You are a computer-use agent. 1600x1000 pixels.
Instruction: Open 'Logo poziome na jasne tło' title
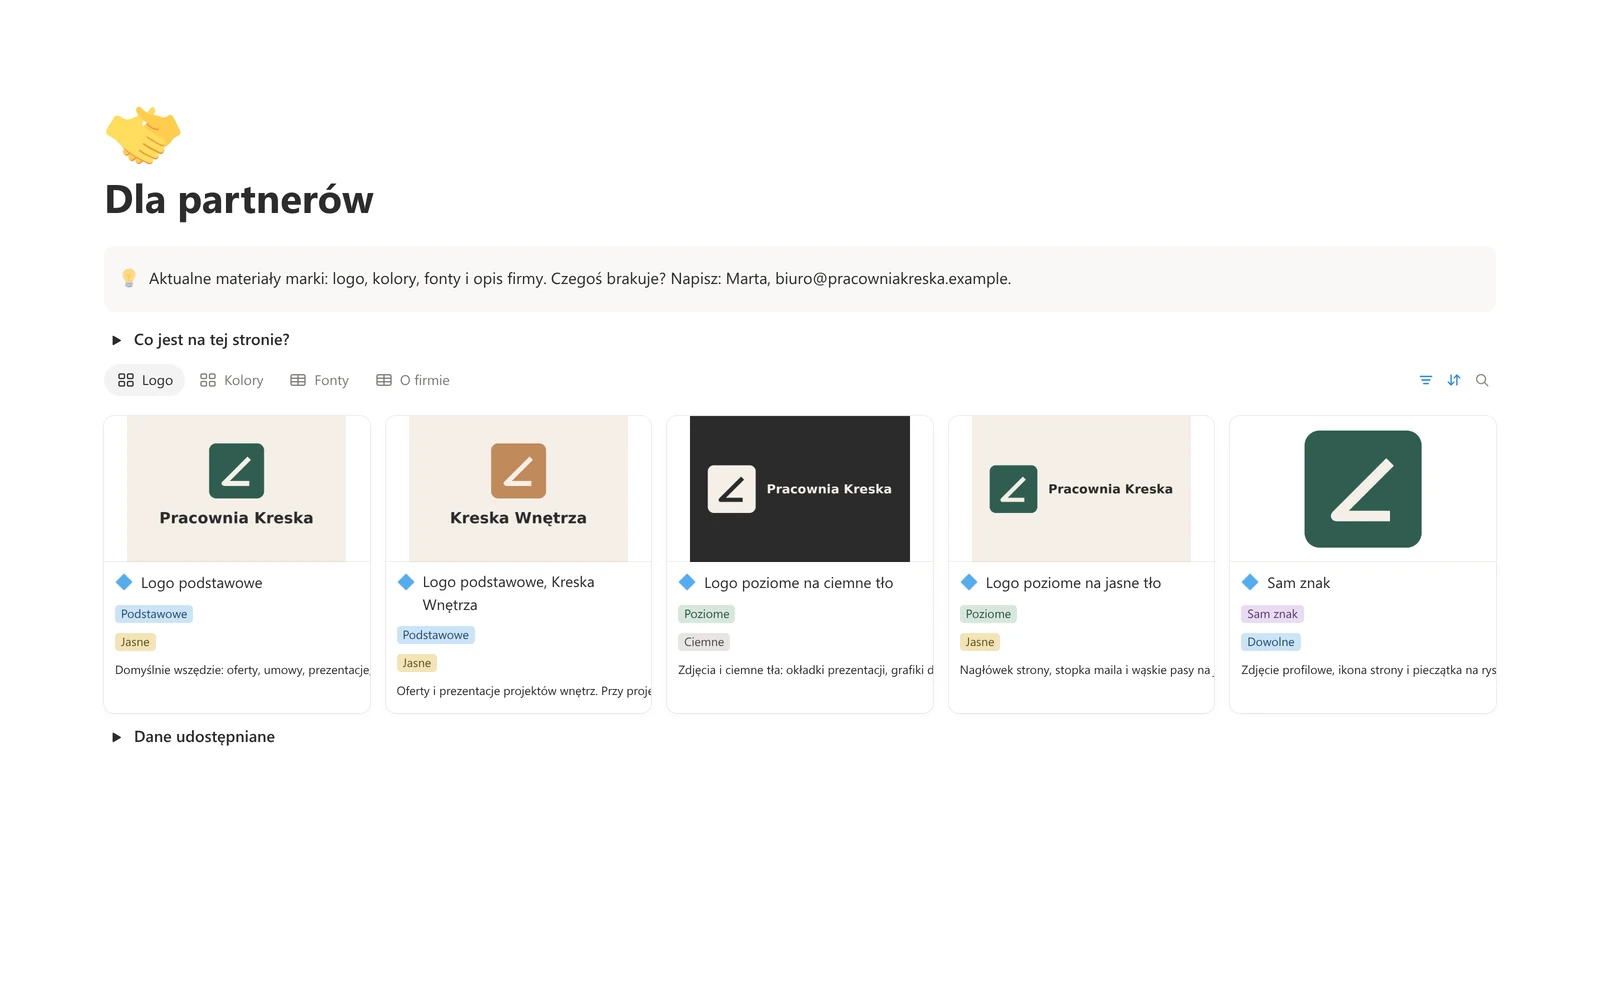click(x=1073, y=583)
